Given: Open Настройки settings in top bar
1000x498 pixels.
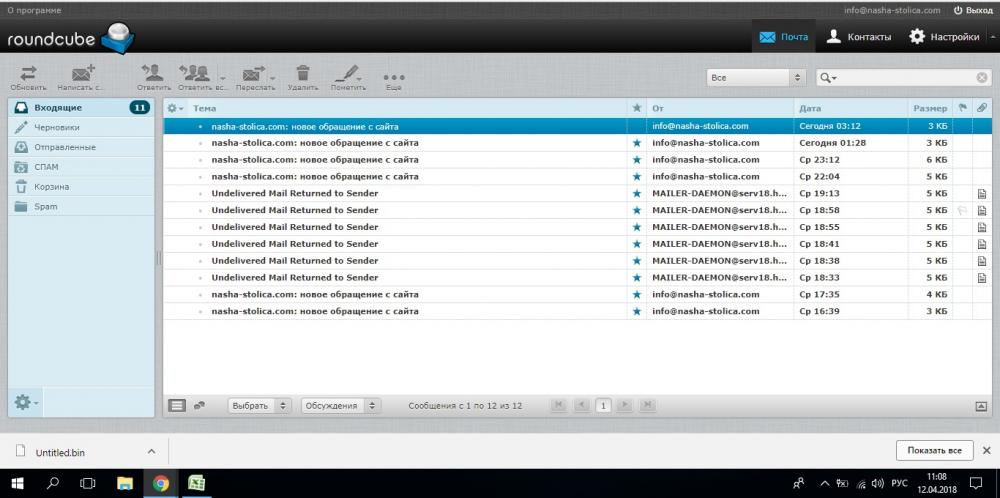Looking at the screenshot, I should coord(943,37).
